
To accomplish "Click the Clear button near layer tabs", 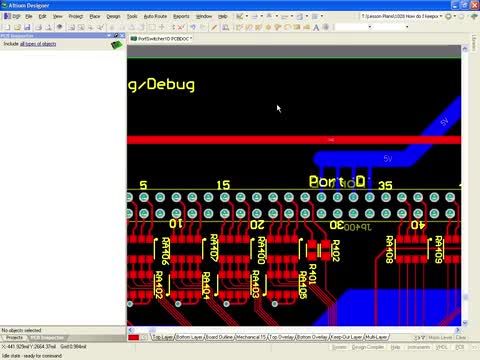I will 460,337.
